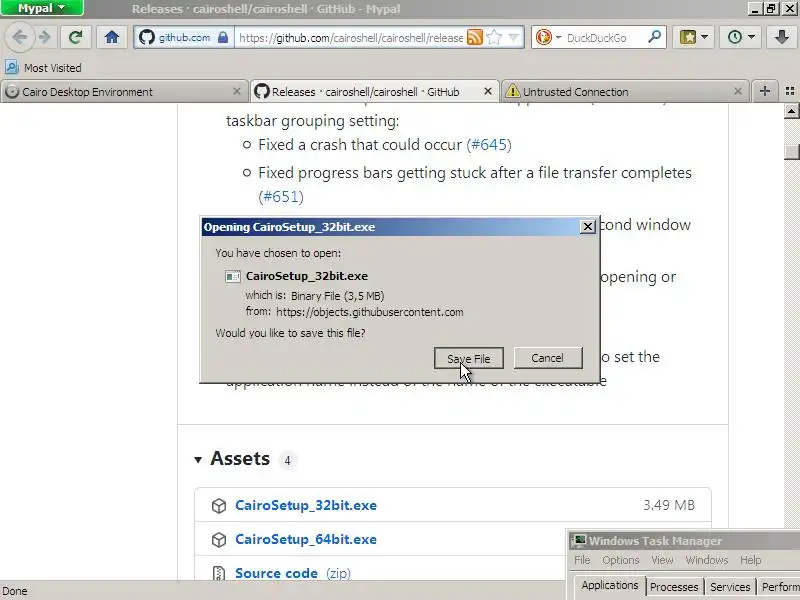
Task: Click the CairoSetup_32bit.exe file icon in dialog
Action: [233, 277]
